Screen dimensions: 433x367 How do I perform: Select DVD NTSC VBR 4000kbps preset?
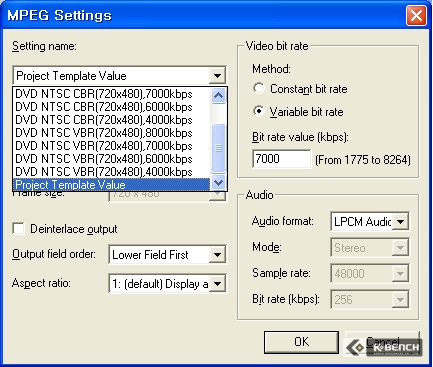pos(112,172)
